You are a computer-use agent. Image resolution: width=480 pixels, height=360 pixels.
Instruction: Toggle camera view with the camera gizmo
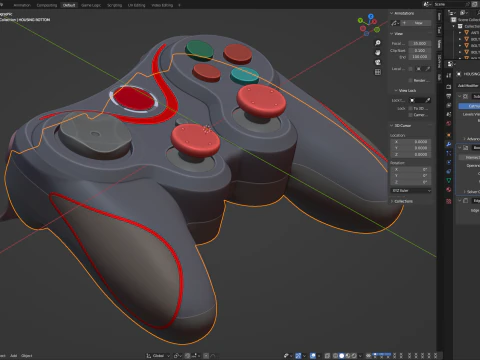[x=378, y=62]
